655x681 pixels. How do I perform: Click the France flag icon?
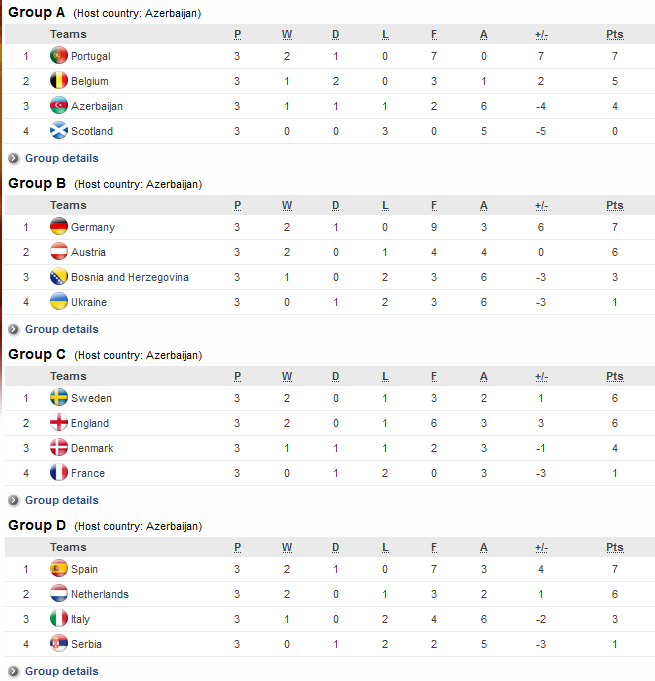59,473
